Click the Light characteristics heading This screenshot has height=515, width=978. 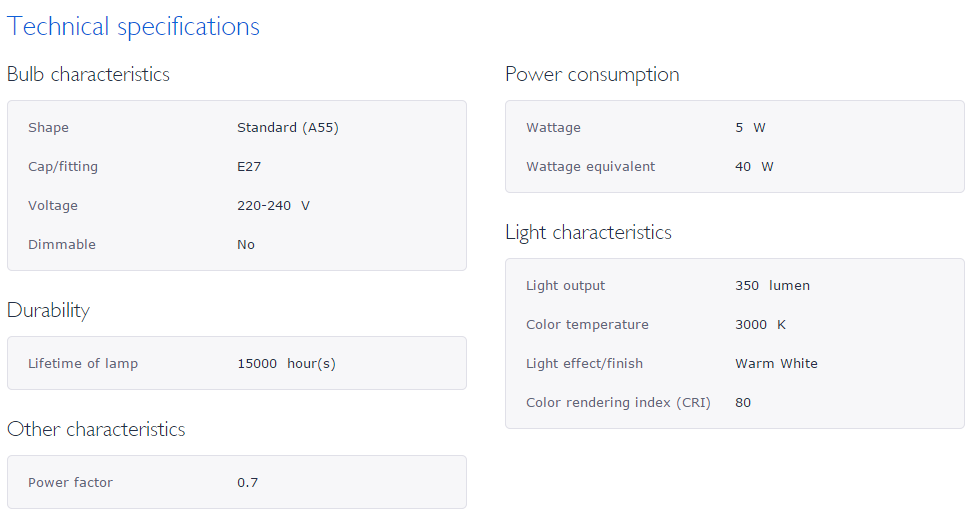click(x=588, y=233)
